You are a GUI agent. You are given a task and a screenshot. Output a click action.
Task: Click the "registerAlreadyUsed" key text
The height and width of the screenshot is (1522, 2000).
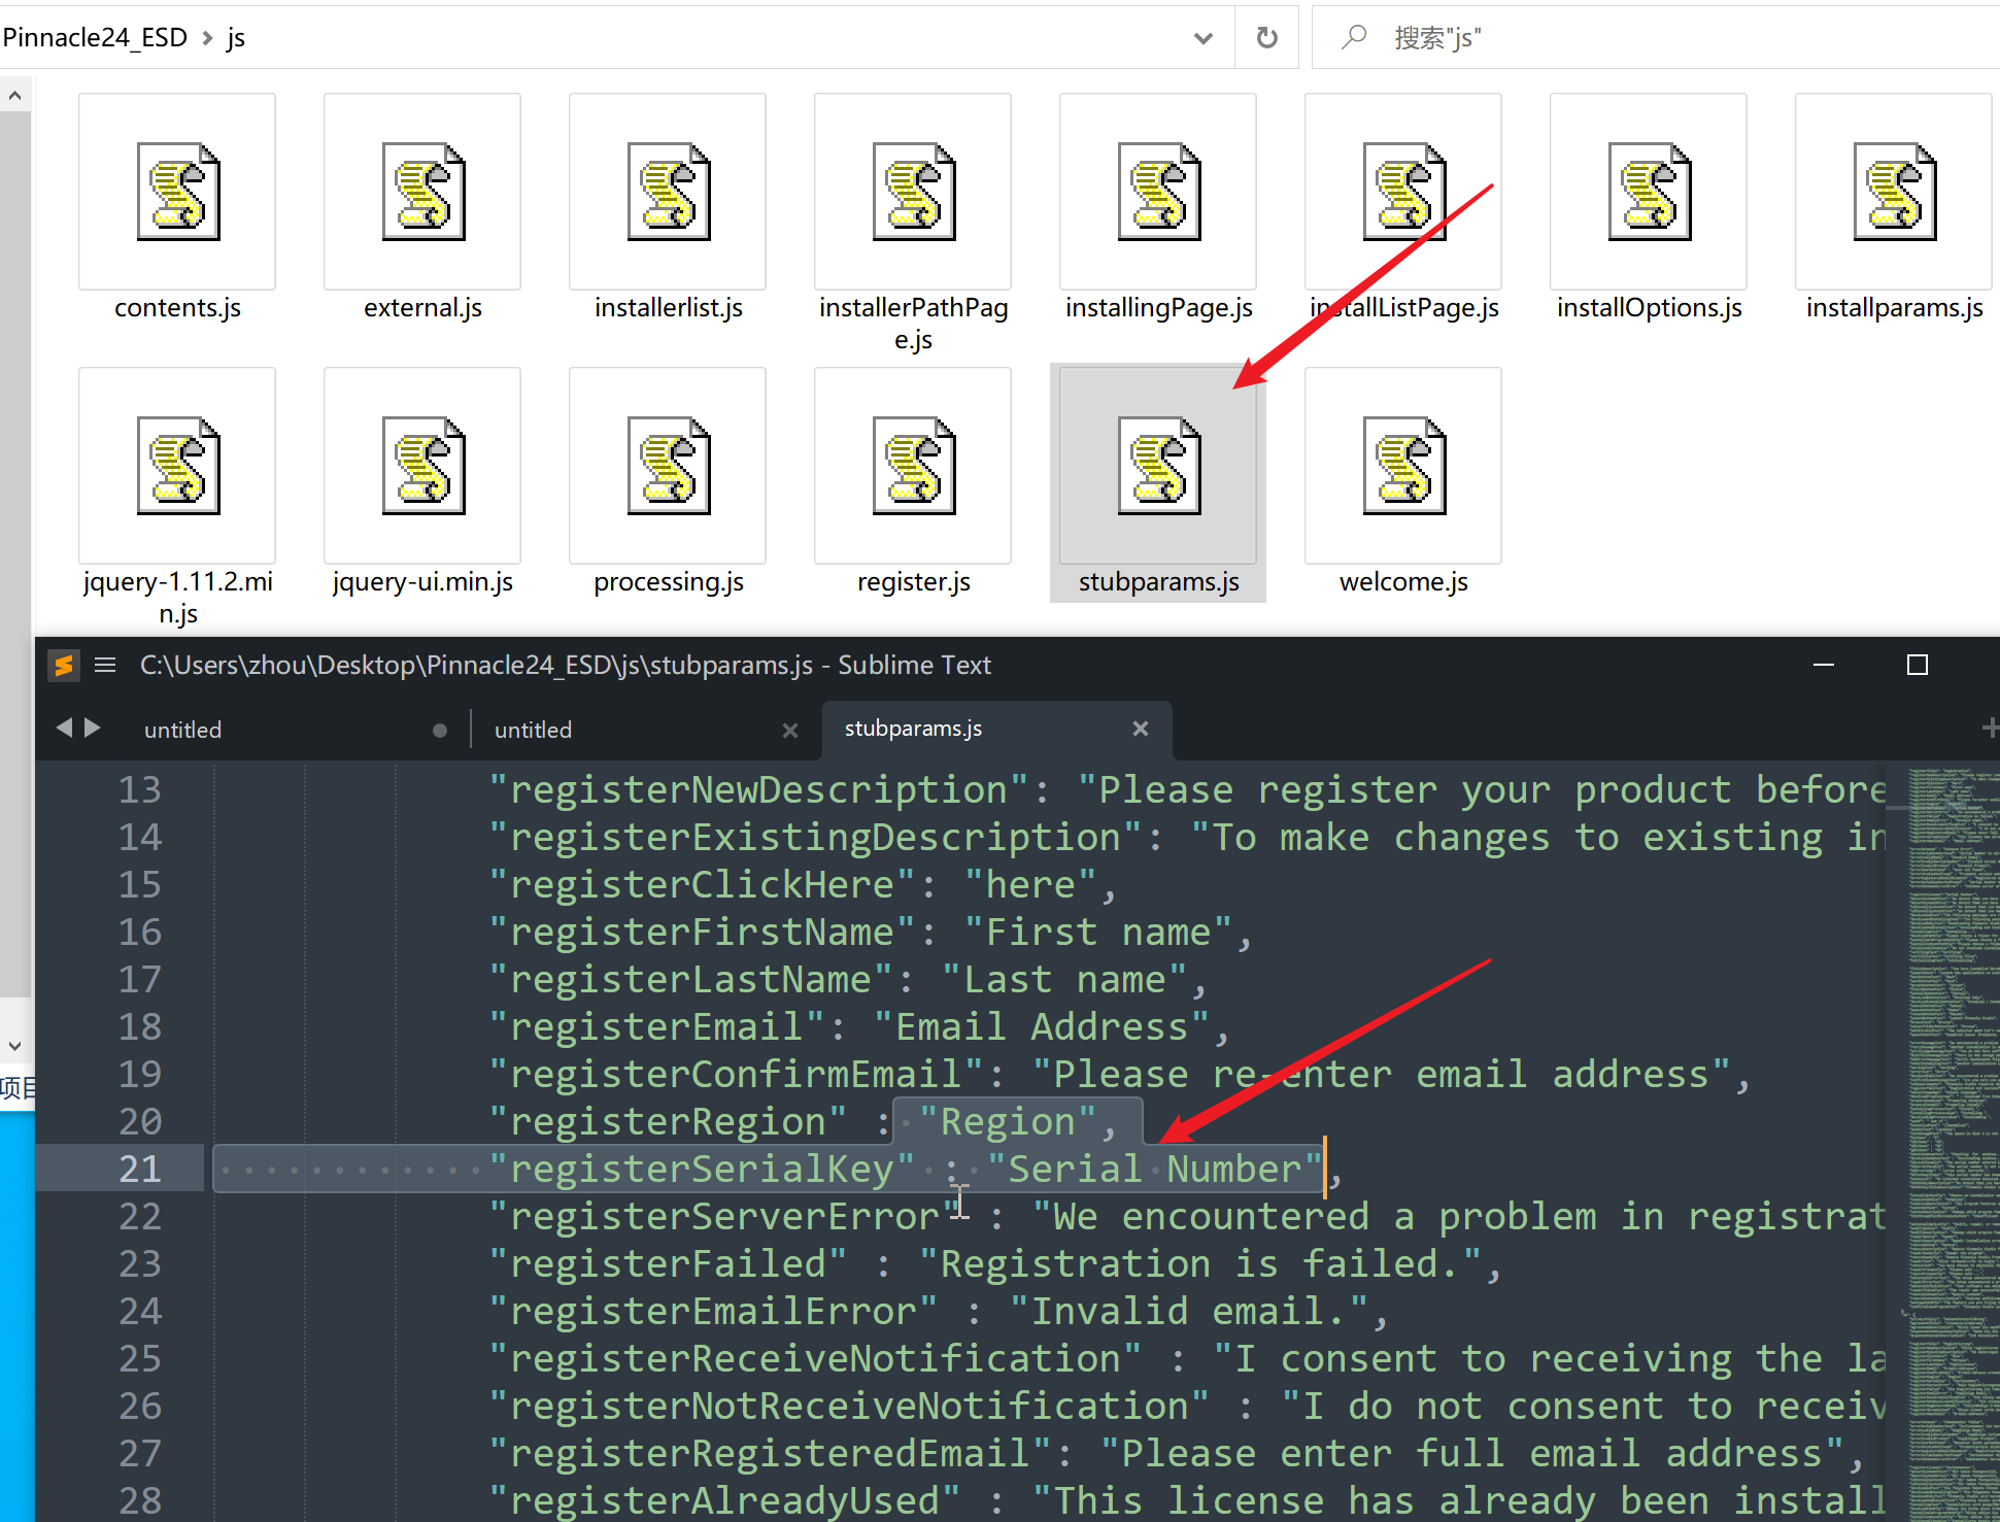coord(725,1500)
